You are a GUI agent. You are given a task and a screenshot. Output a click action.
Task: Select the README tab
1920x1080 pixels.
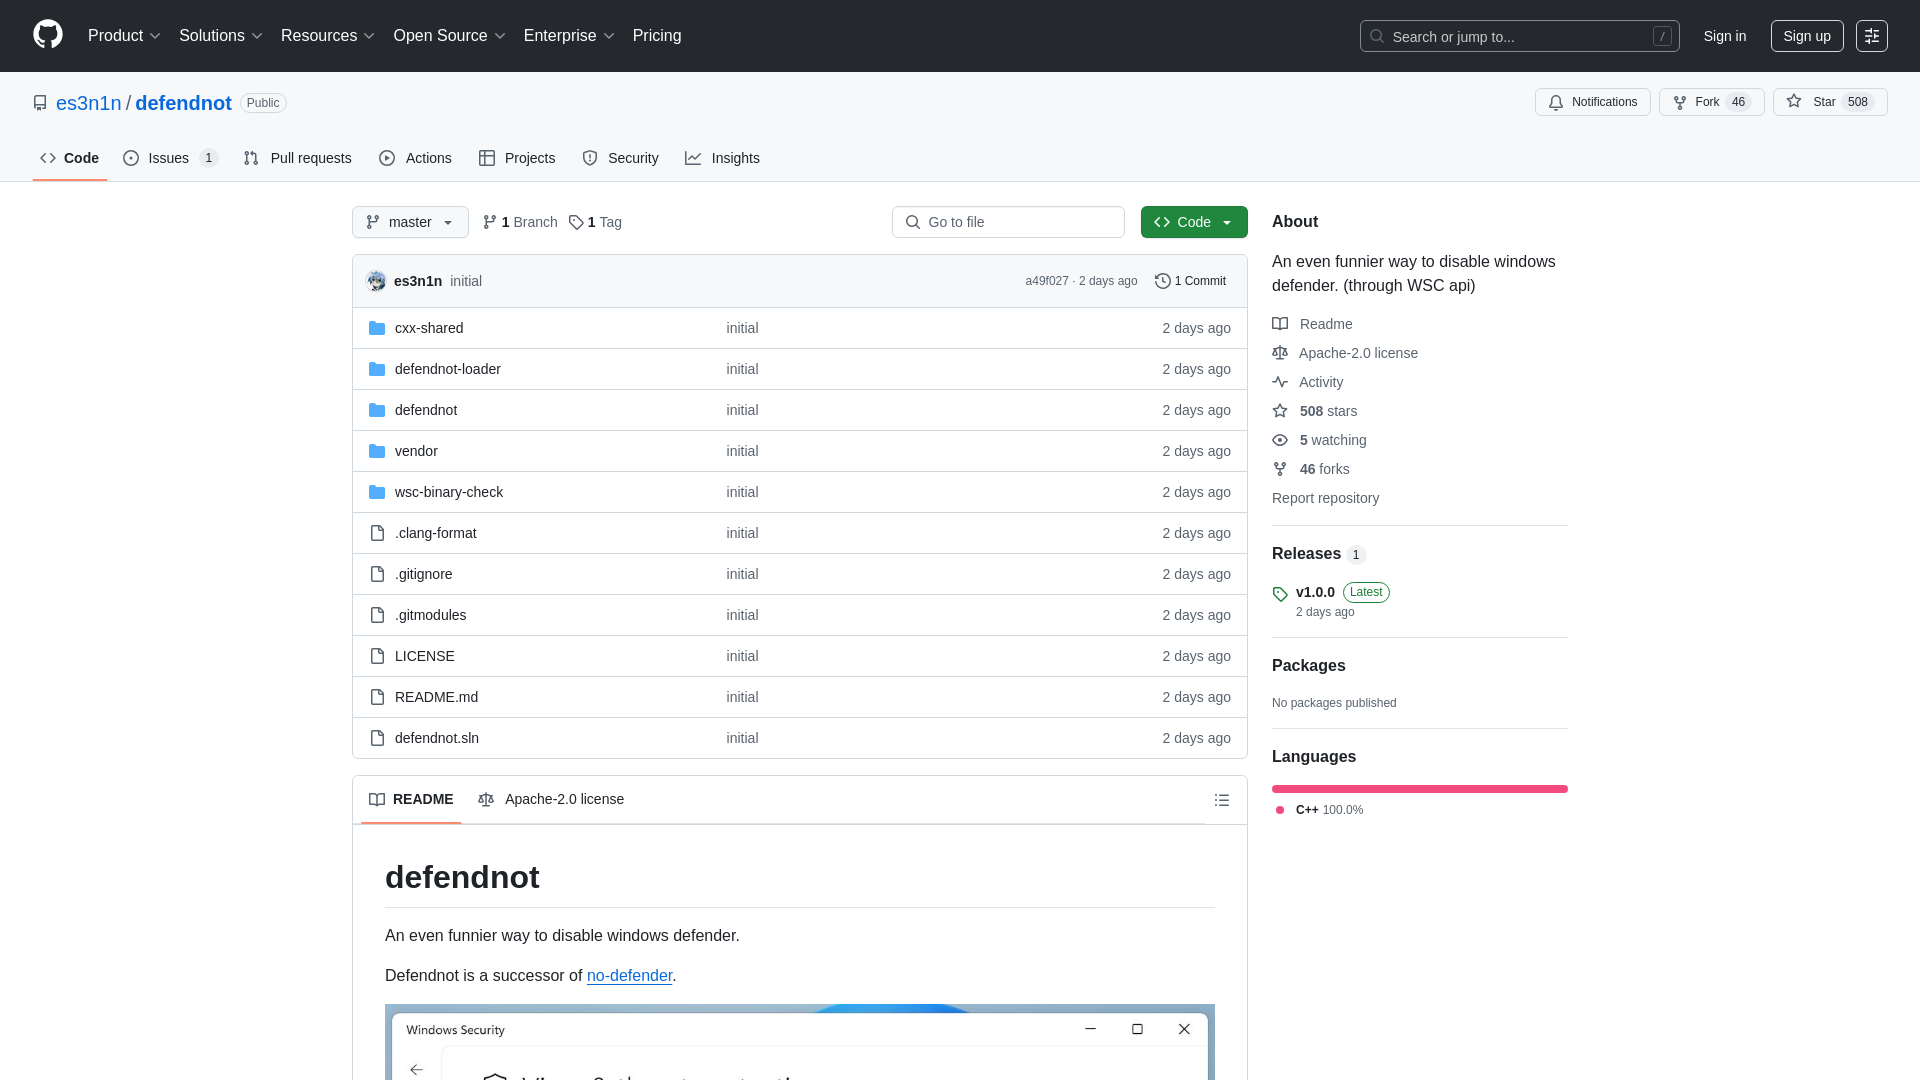(x=411, y=799)
